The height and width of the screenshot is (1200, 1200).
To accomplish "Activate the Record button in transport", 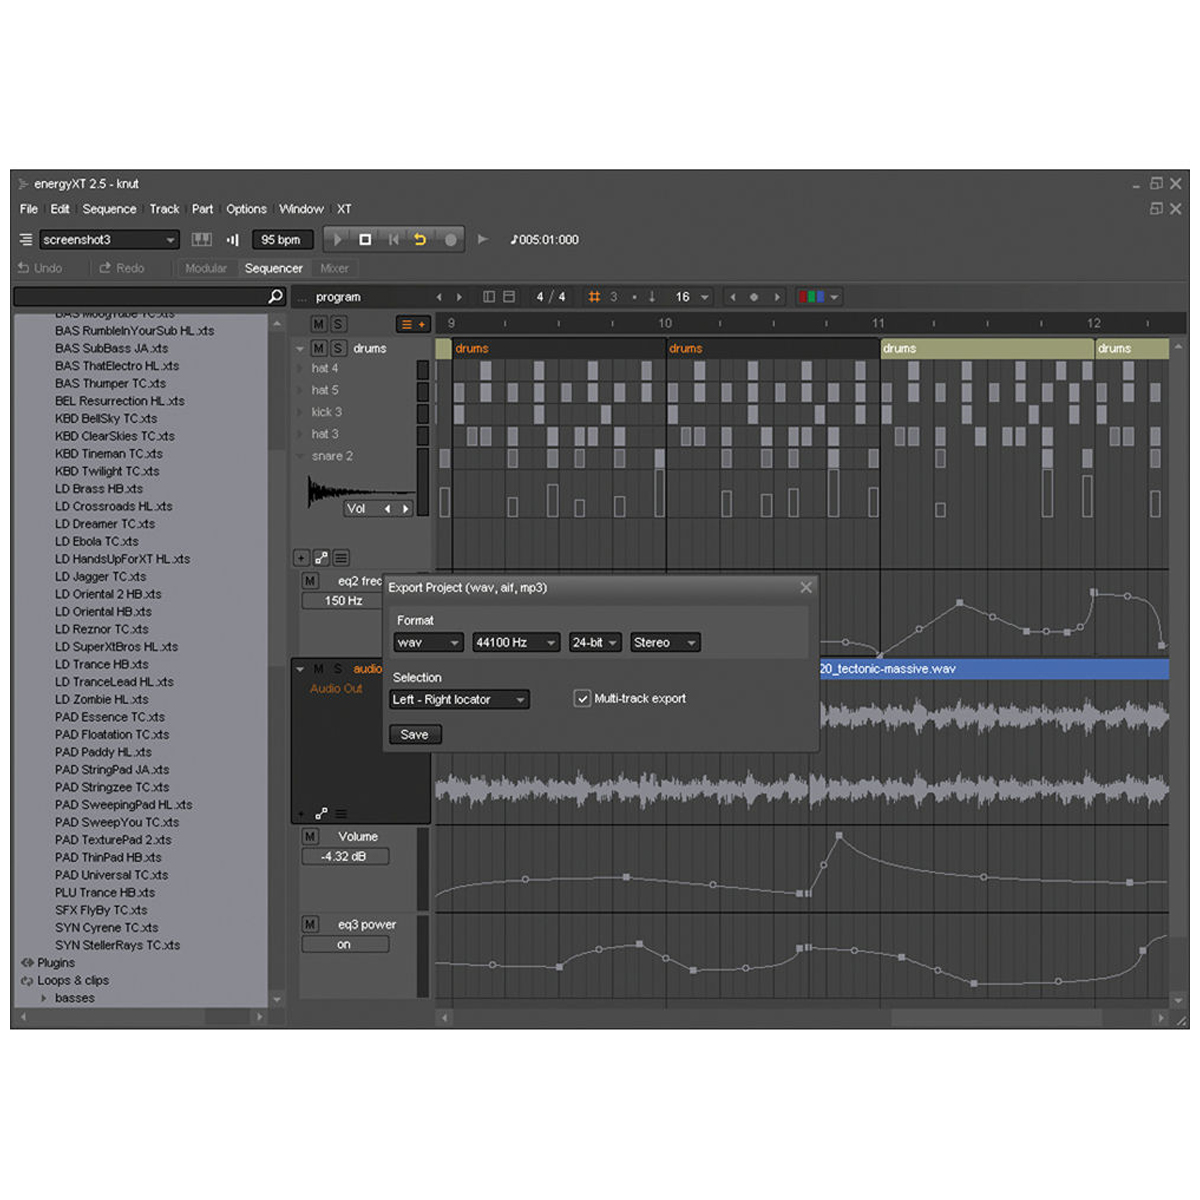I will [x=450, y=239].
